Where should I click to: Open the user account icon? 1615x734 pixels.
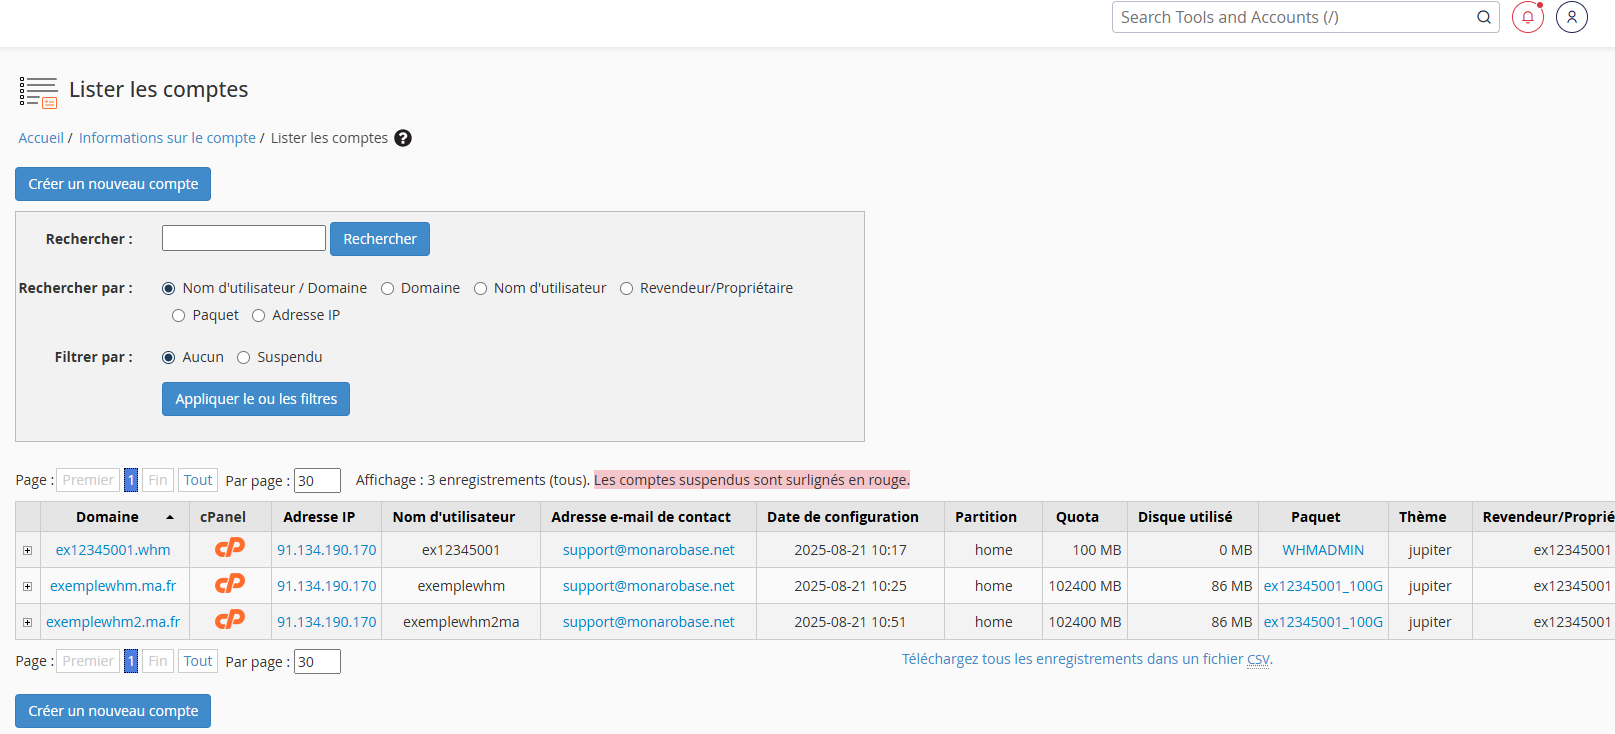coord(1571,17)
